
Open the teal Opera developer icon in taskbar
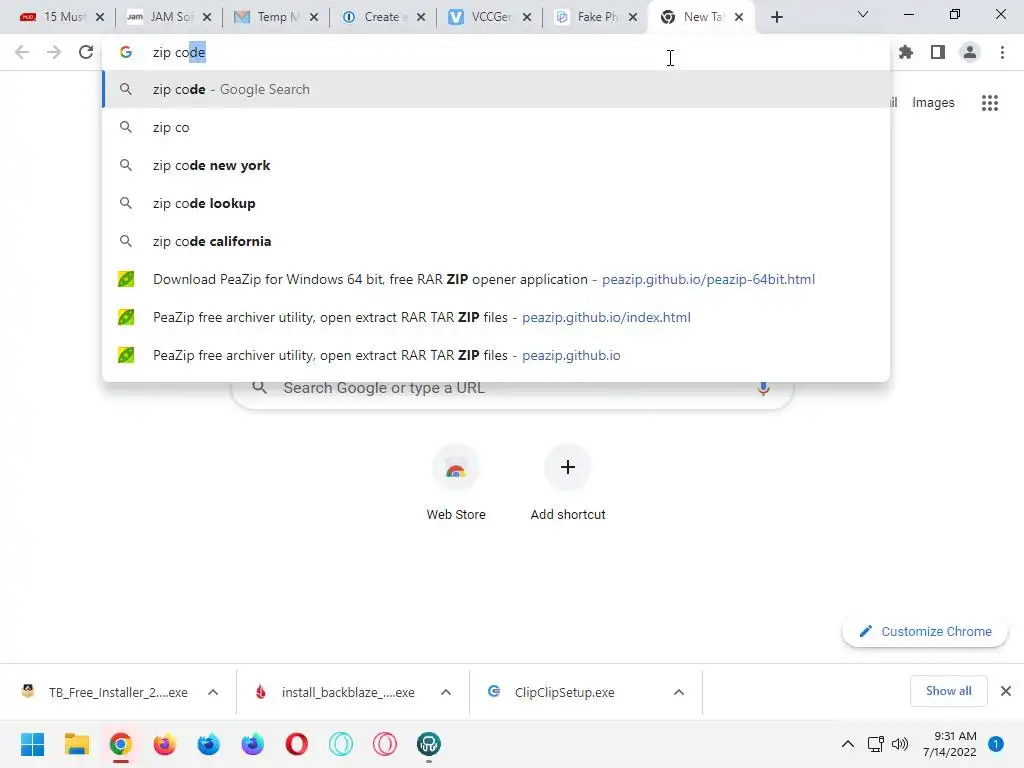tap(341, 744)
